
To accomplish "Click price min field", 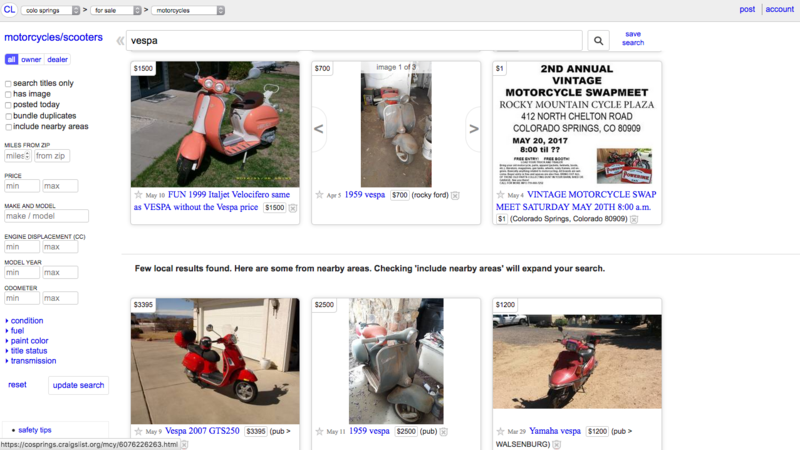I will [22, 186].
